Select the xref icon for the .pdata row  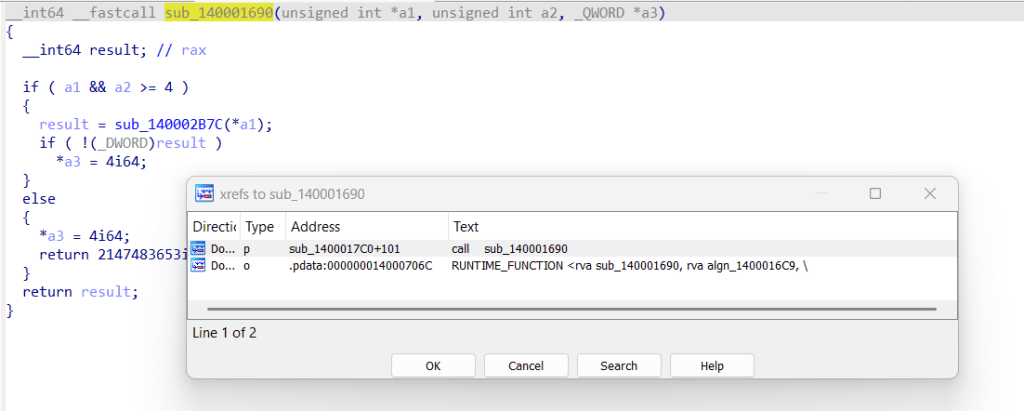pos(198,265)
